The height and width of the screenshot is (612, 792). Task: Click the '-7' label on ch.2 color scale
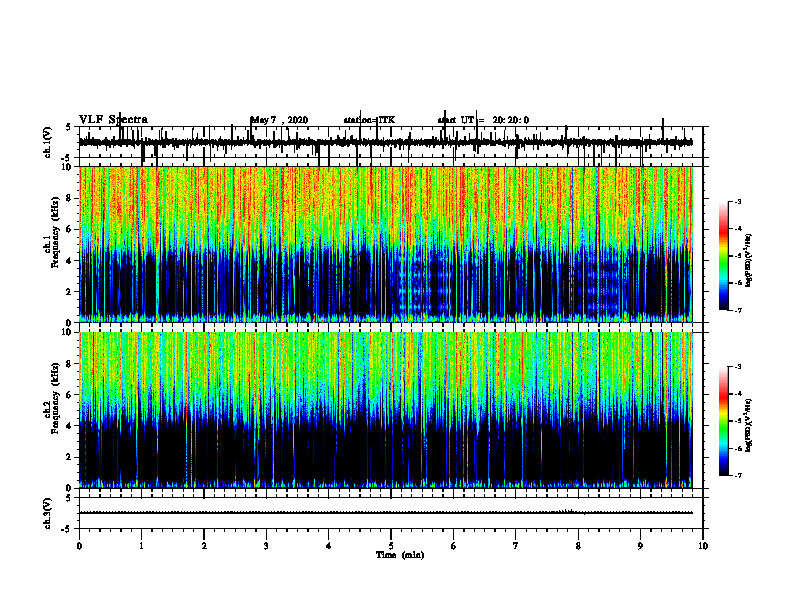(x=738, y=475)
